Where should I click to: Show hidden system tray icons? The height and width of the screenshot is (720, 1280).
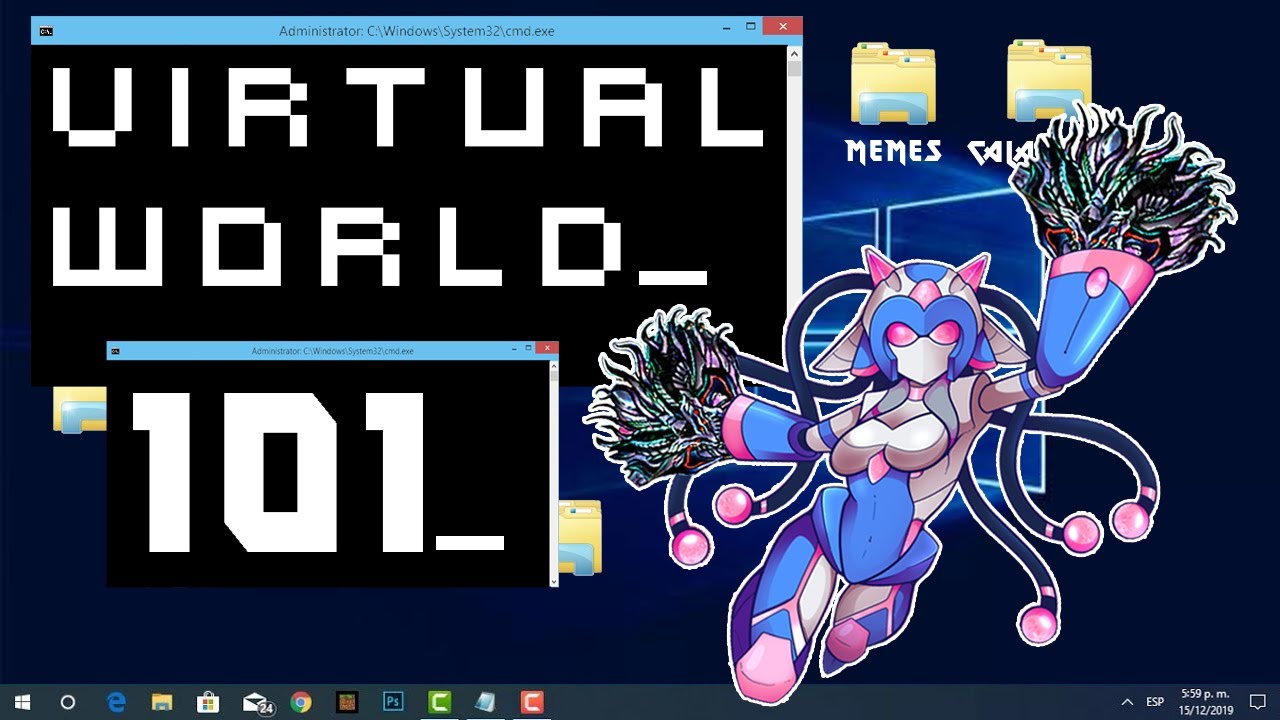point(1128,702)
